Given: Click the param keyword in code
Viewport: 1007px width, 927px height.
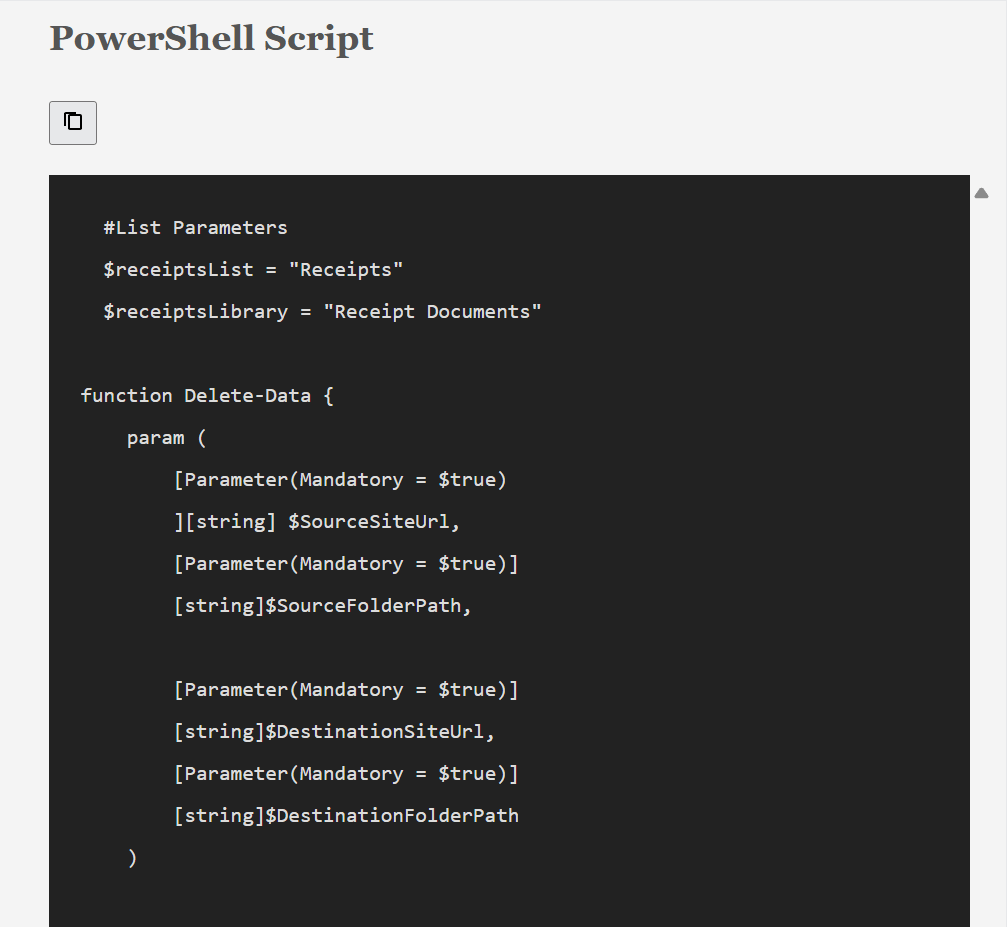Looking at the screenshot, I should coord(155,438).
